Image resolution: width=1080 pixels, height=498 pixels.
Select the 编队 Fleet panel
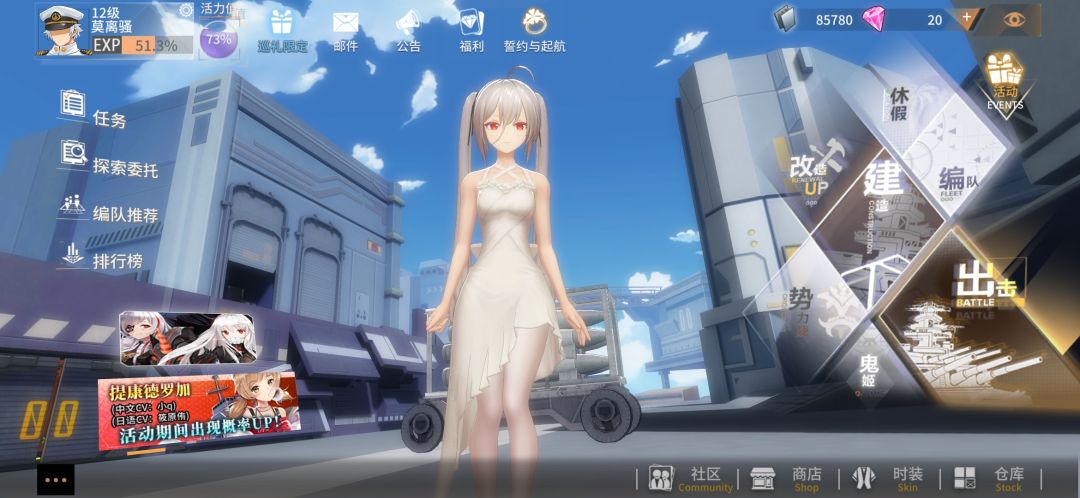(957, 157)
